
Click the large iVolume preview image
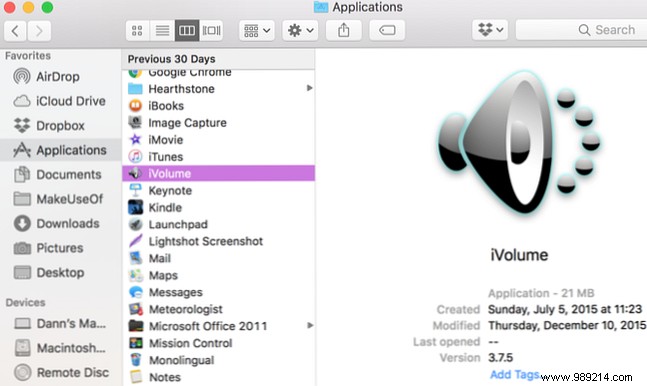point(519,143)
